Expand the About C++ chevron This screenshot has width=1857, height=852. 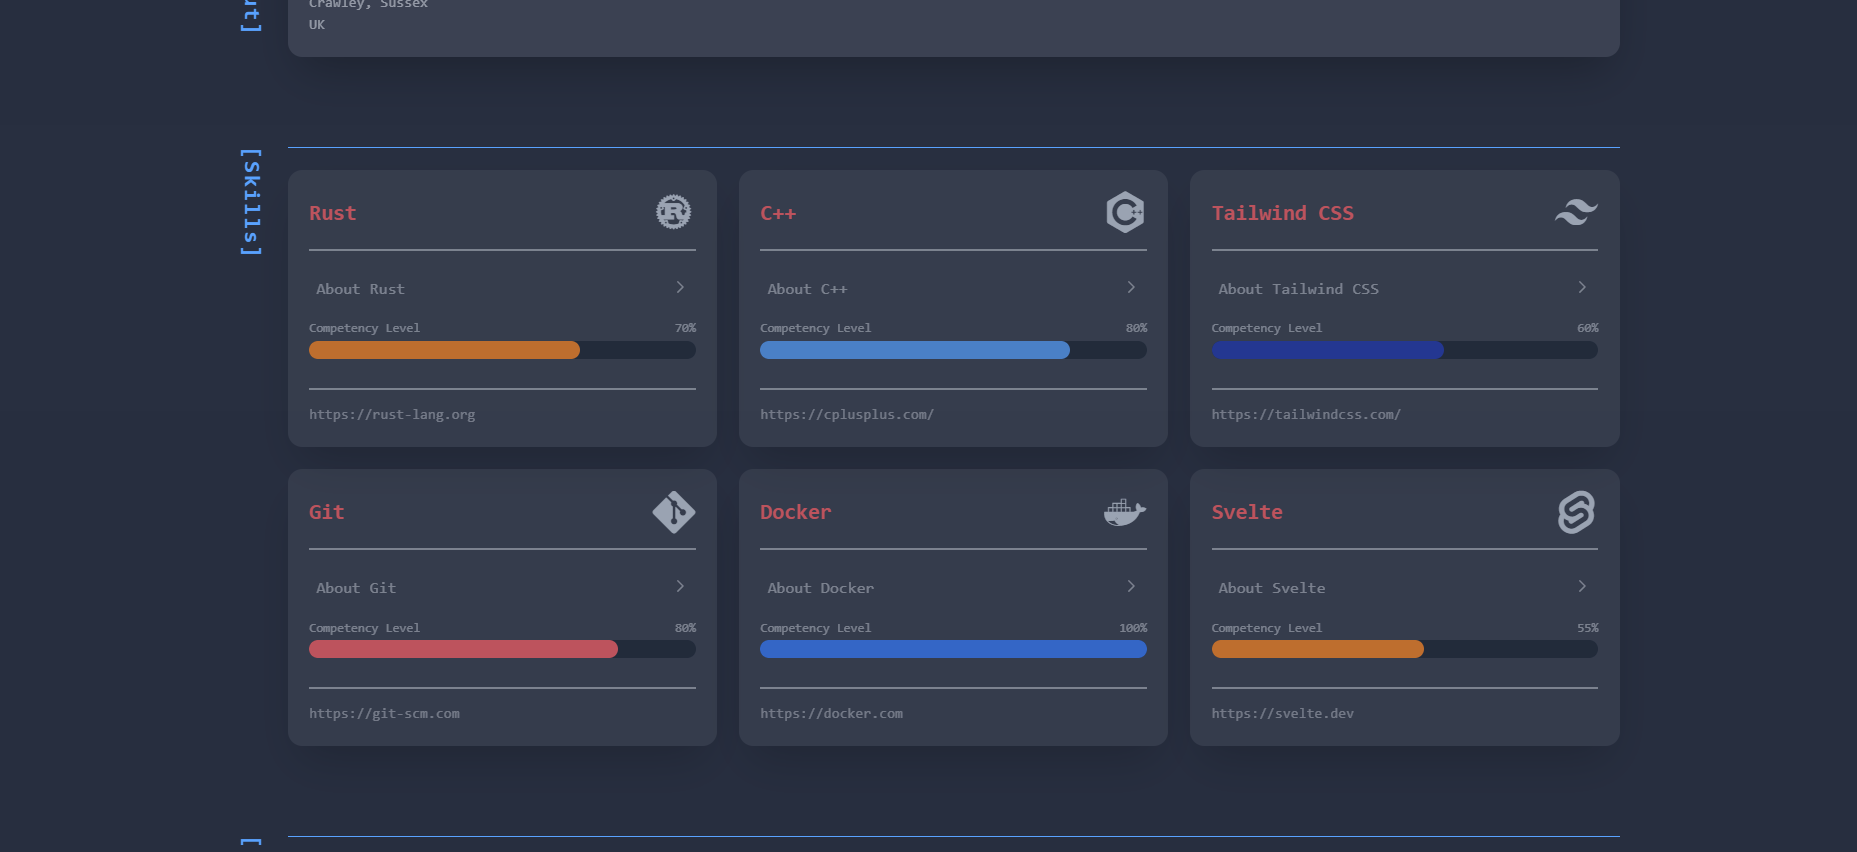pos(1131,288)
